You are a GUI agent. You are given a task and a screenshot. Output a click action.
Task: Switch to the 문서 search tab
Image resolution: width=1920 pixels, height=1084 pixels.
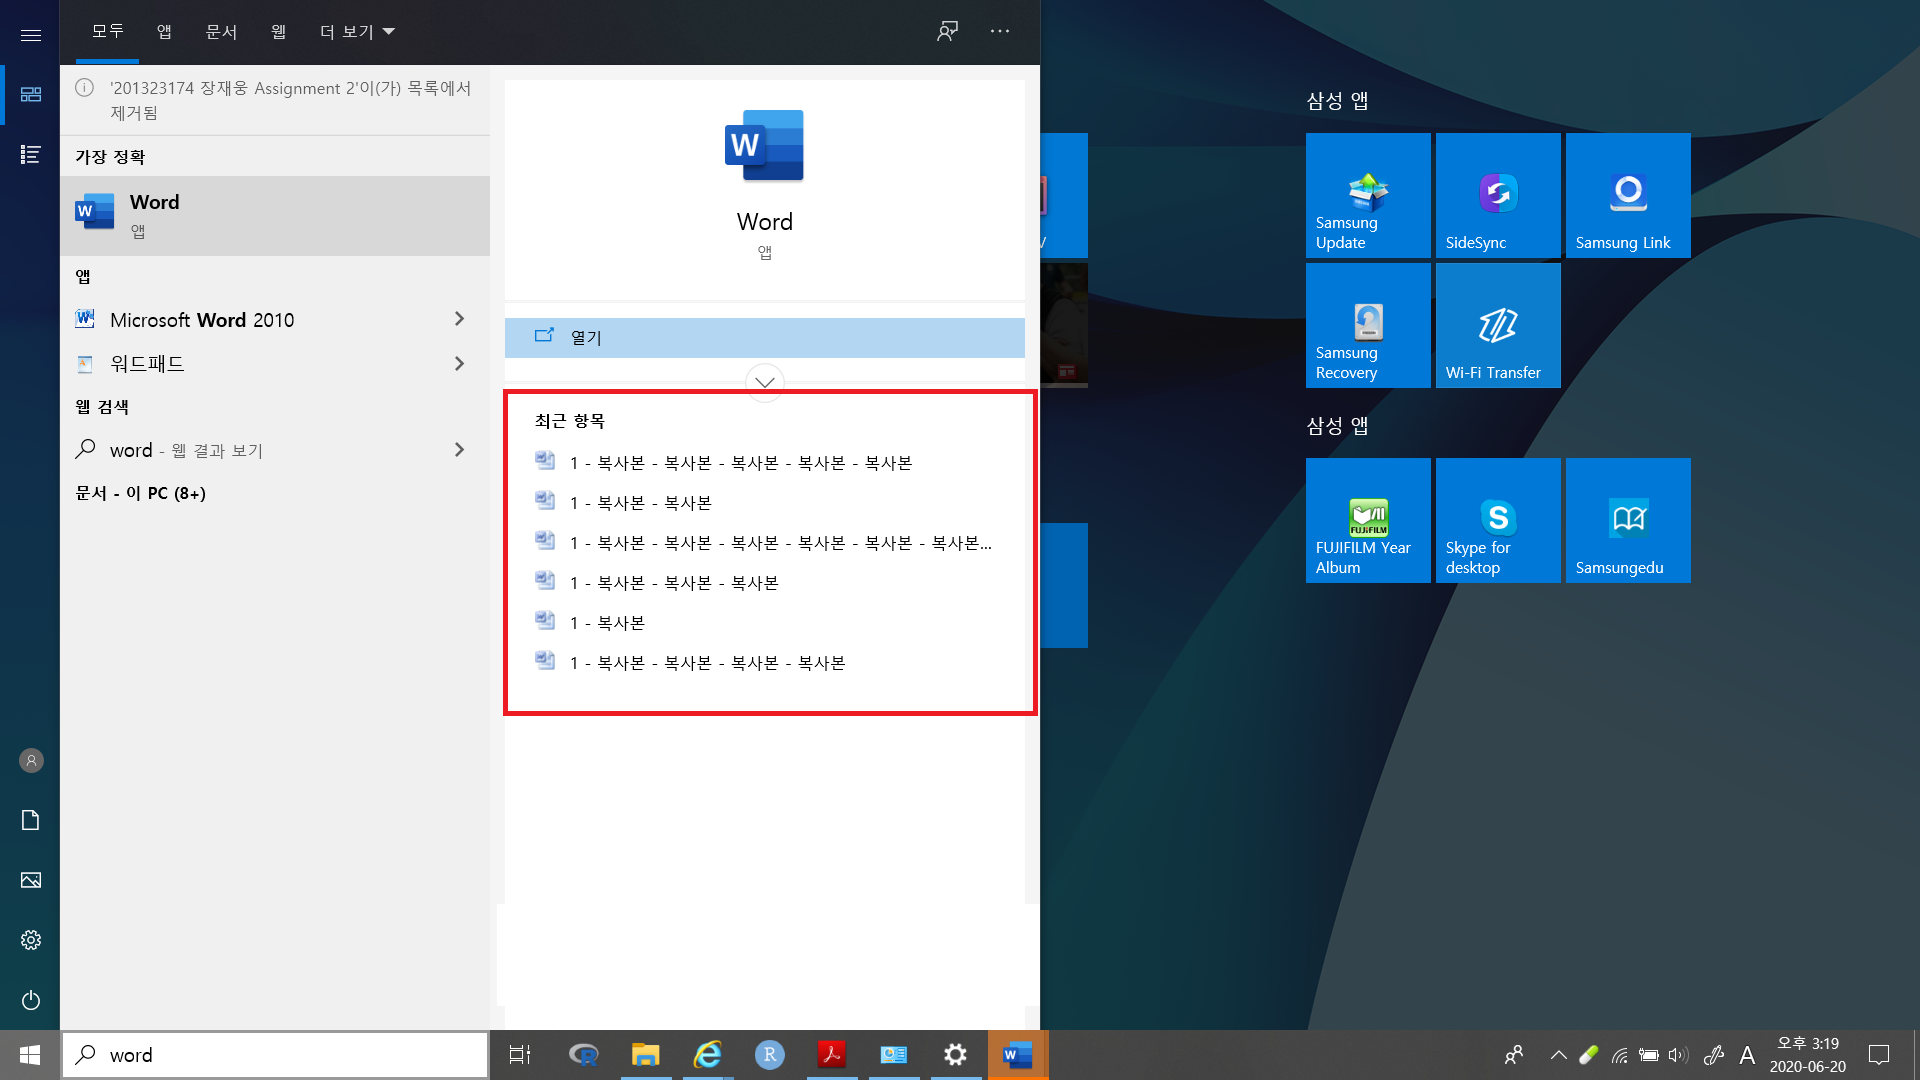tap(221, 32)
